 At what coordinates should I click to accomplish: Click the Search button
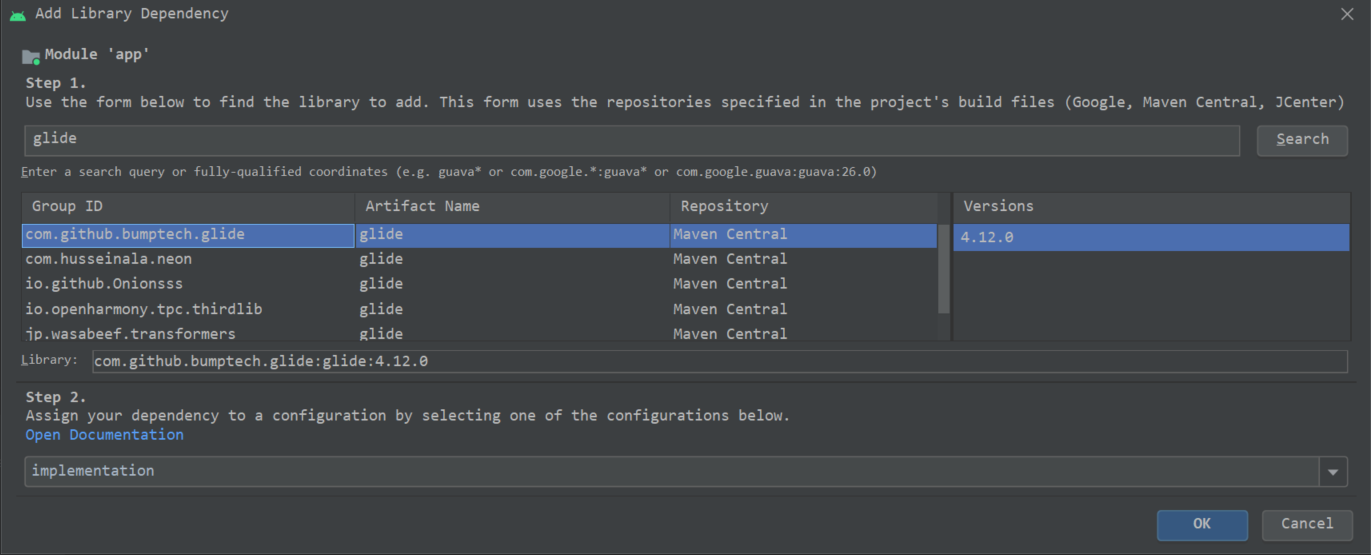coord(1302,140)
